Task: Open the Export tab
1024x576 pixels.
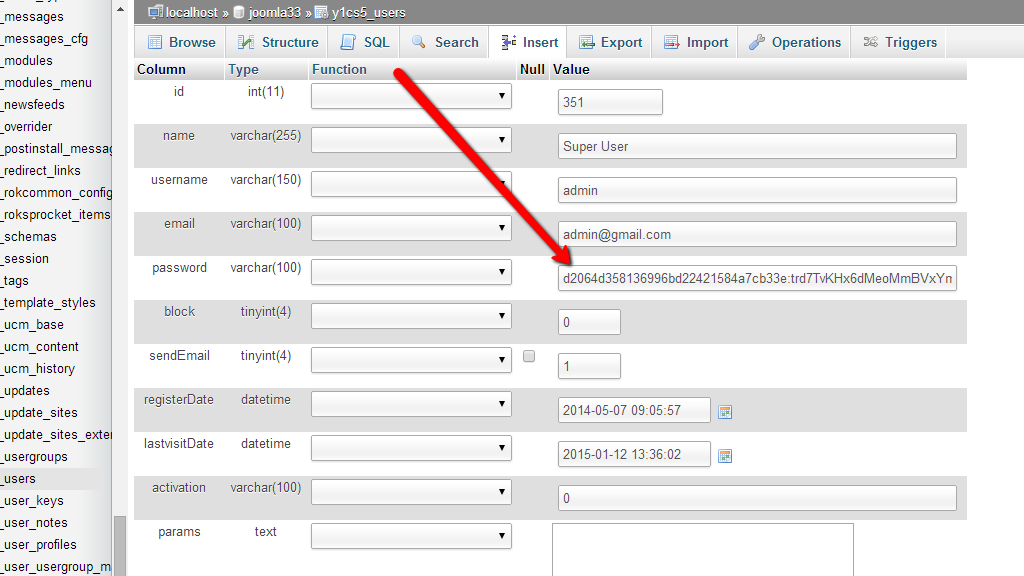Action: point(610,42)
